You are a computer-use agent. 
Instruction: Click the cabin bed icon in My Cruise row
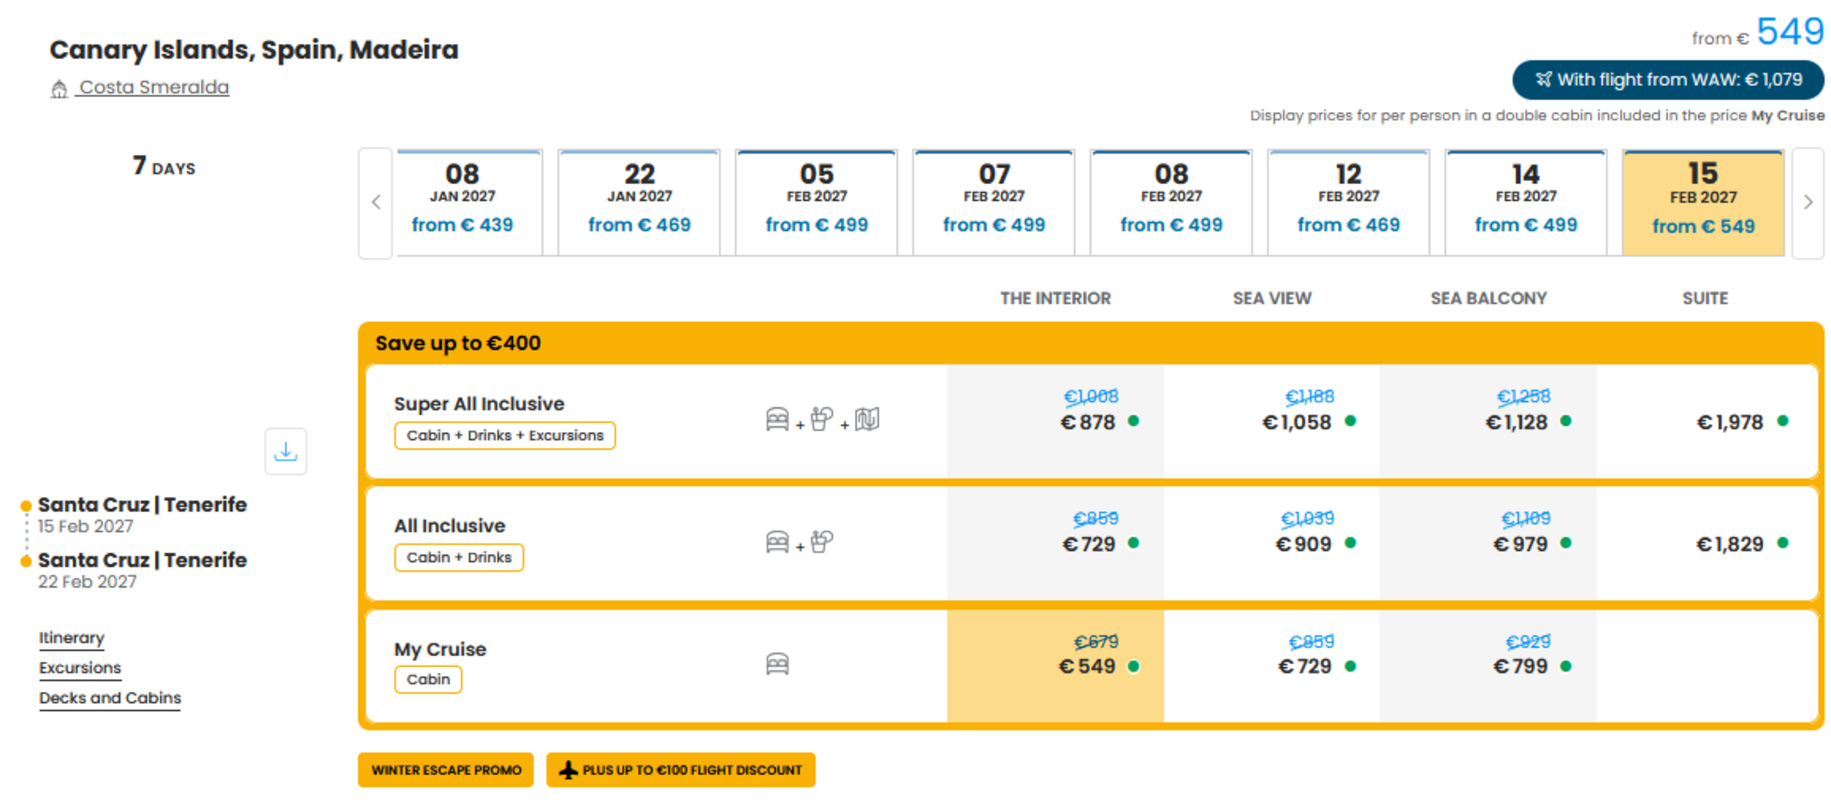pos(777,664)
